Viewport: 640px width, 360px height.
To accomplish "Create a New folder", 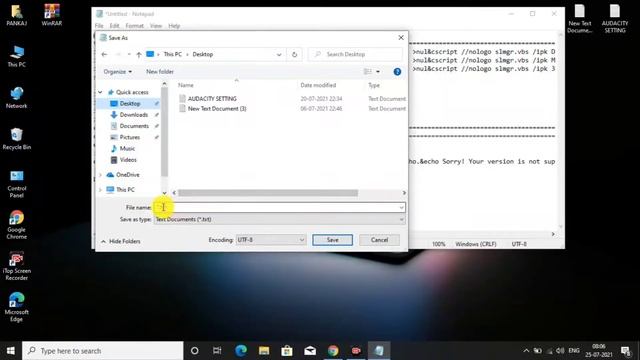I will pos(160,72).
